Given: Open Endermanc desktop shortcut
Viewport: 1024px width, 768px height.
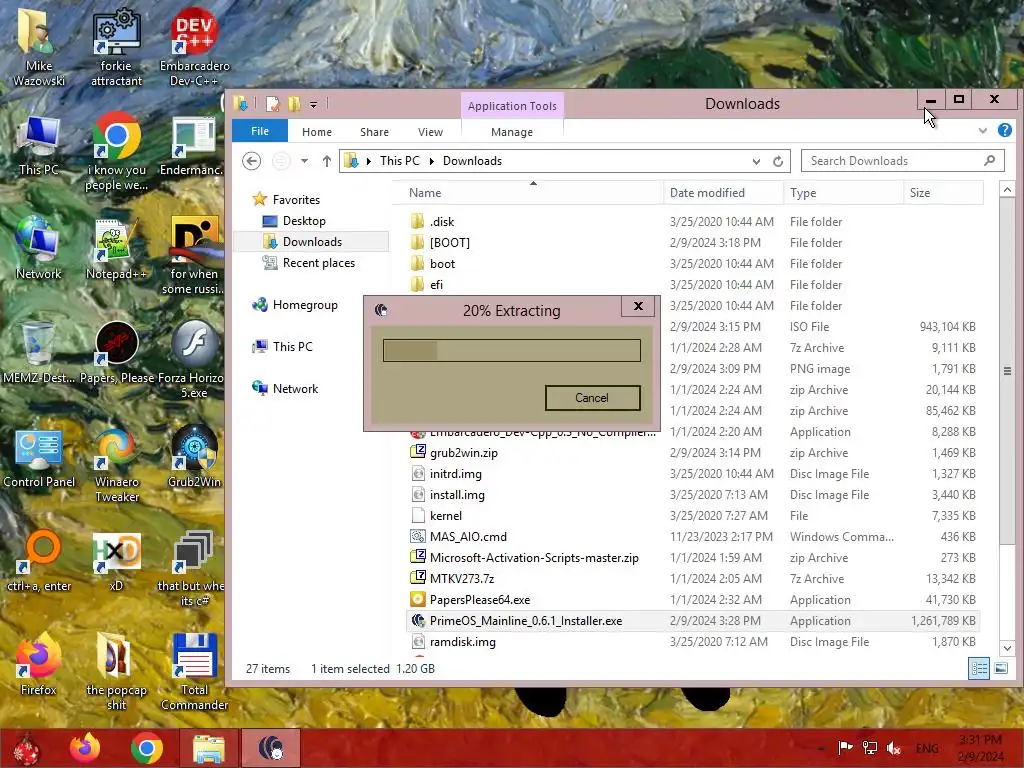Looking at the screenshot, I should pyautogui.click(x=194, y=147).
